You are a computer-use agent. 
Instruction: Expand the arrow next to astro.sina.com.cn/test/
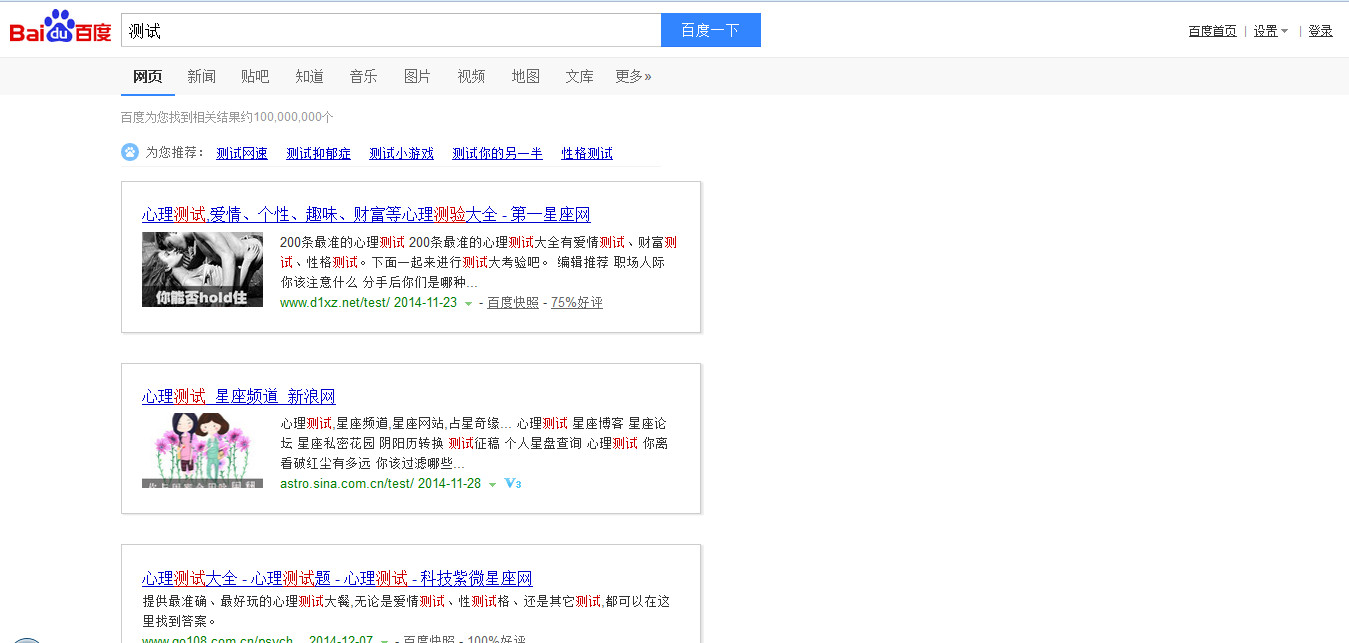coord(492,485)
